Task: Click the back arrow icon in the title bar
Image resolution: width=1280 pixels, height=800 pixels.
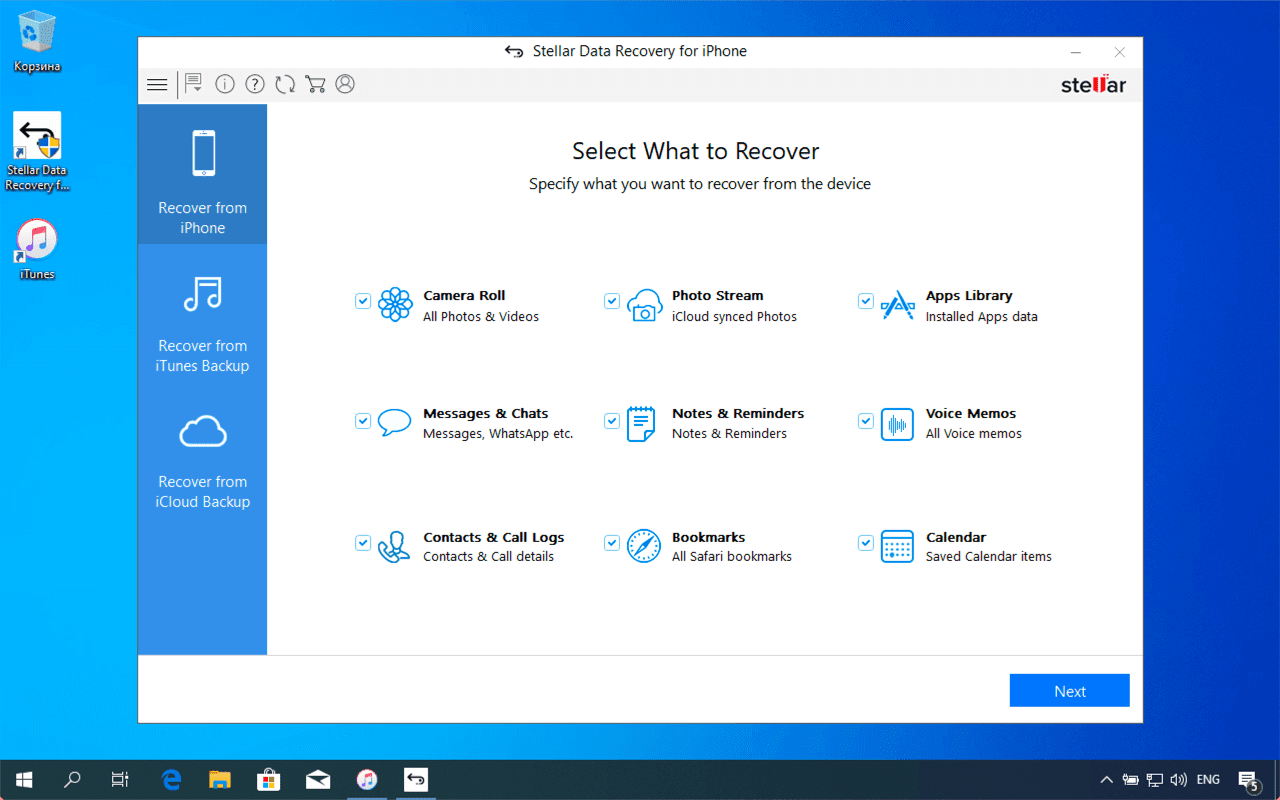Action: coord(514,51)
